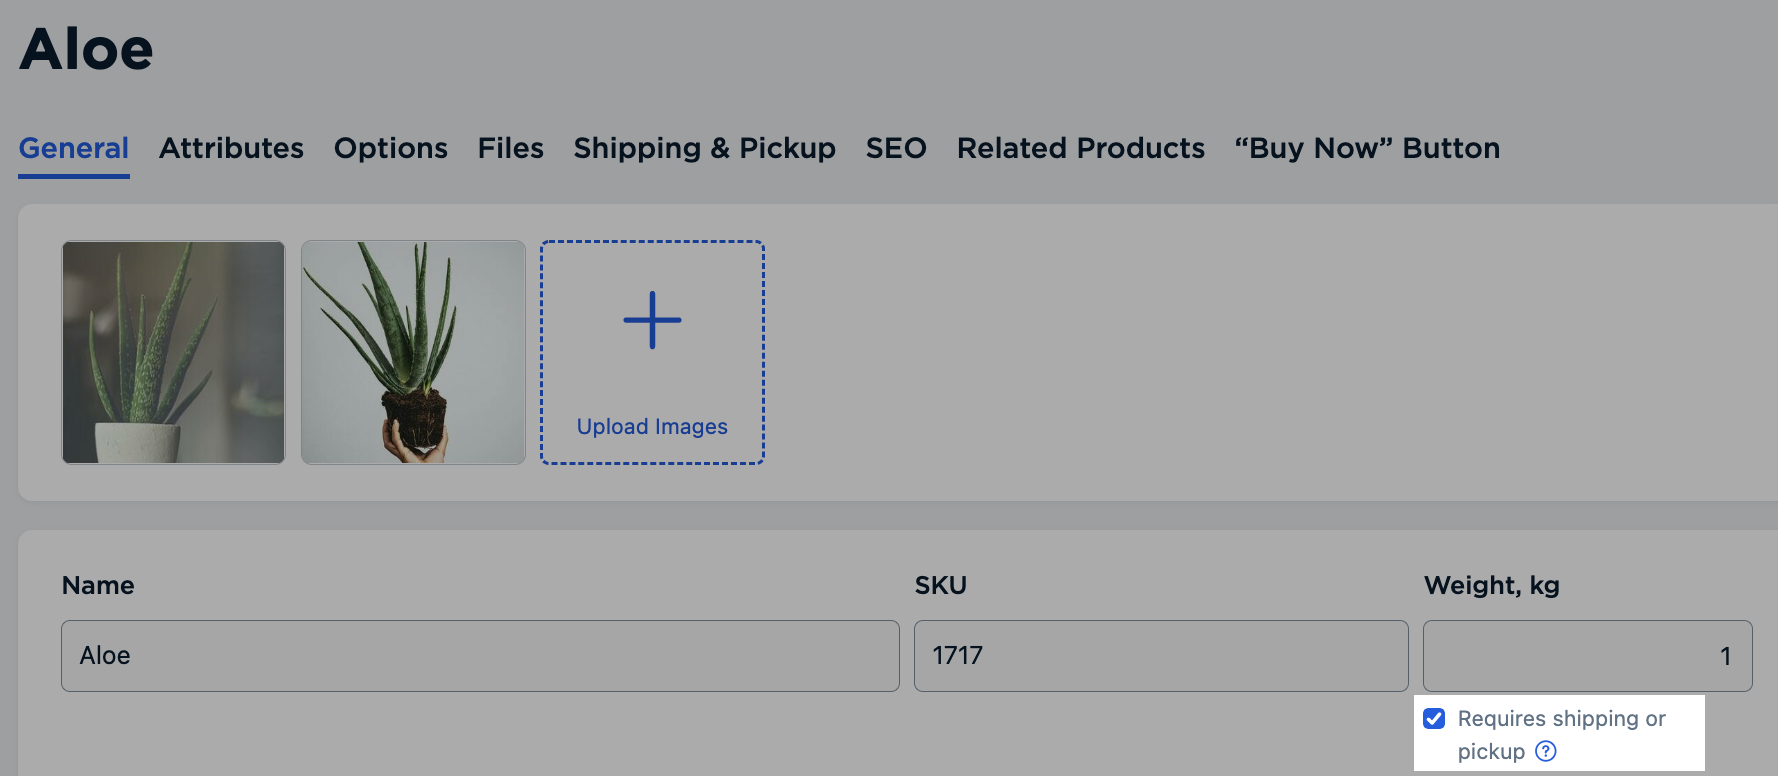Switch to the SEO tab
Image resolution: width=1778 pixels, height=776 pixels.
tap(896, 148)
